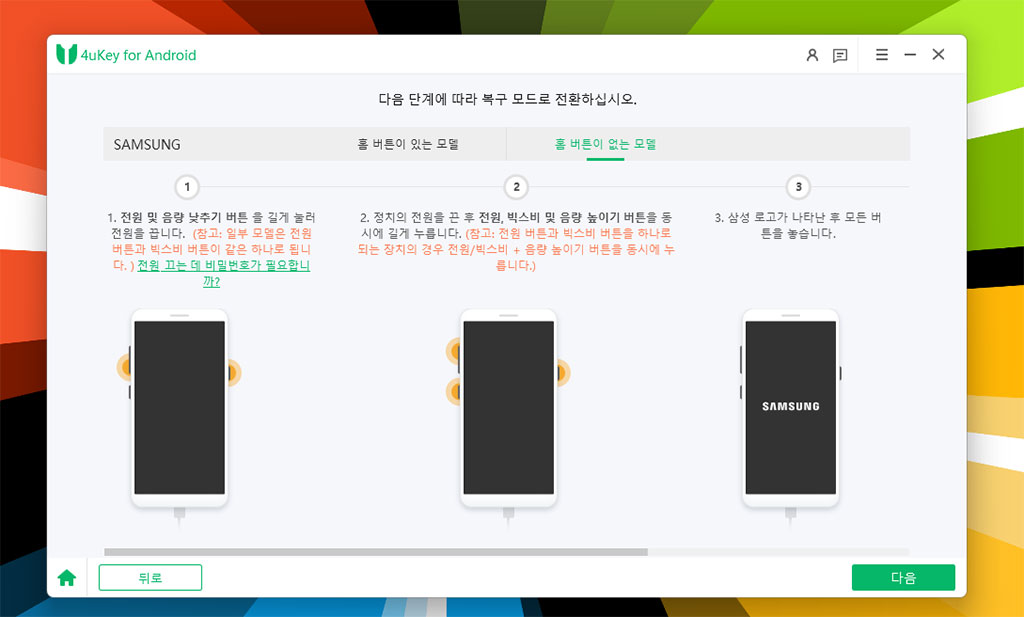
Task: Close the 4uKey for Android window
Action: 938,55
